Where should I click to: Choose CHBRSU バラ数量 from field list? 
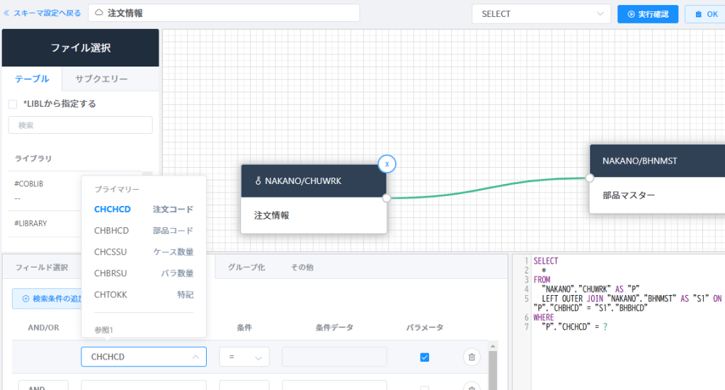[x=143, y=273]
